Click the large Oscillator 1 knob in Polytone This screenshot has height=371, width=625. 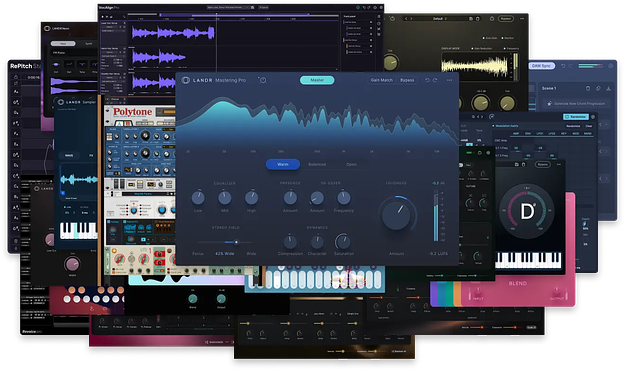pyautogui.click(x=145, y=136)
